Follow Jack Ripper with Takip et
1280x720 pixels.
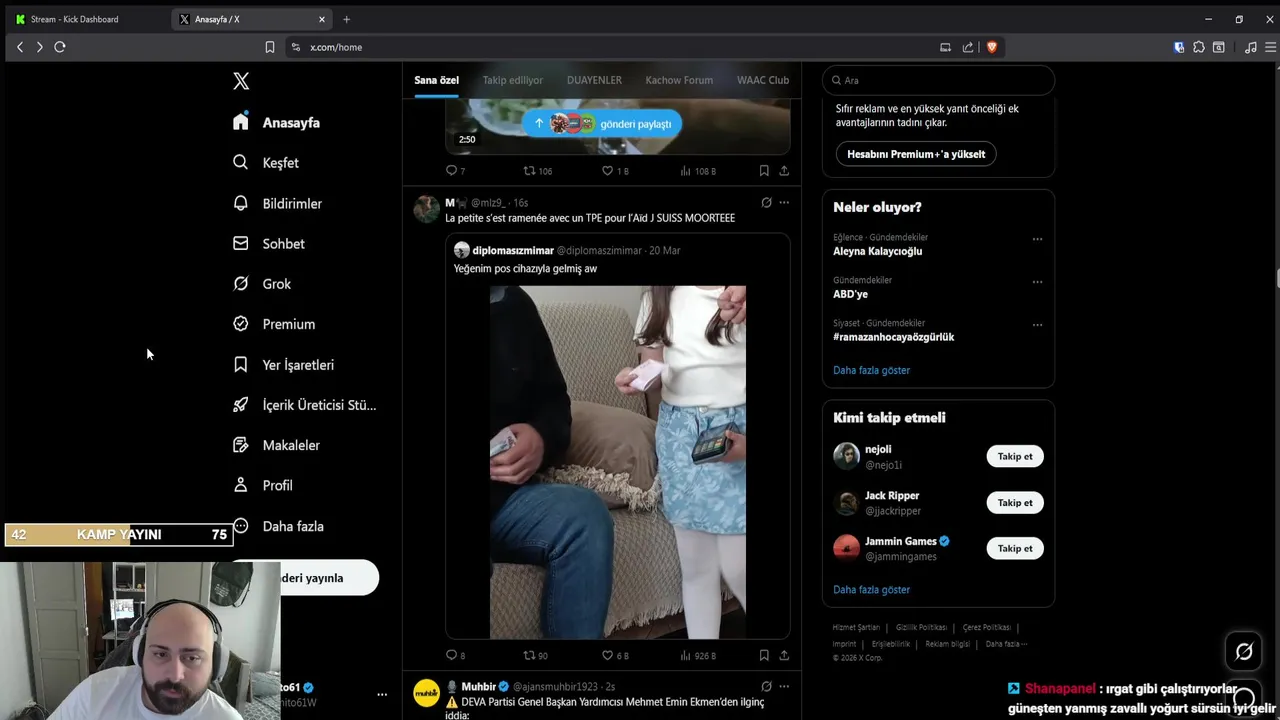point(1015,502)
